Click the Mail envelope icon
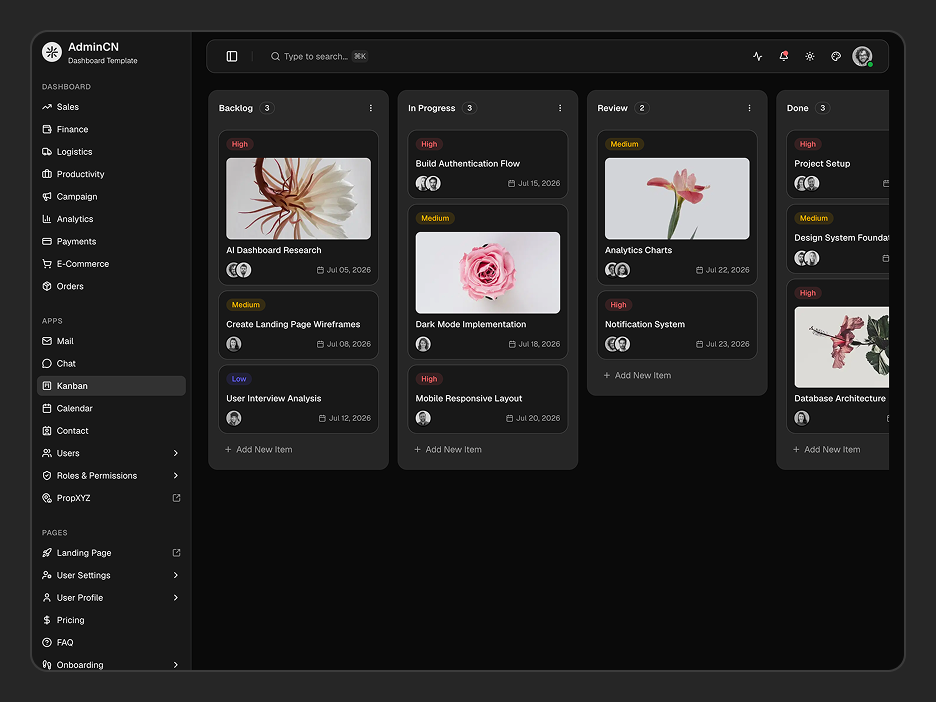This screenshot has height=702, width=936. [x=47, y=341]
